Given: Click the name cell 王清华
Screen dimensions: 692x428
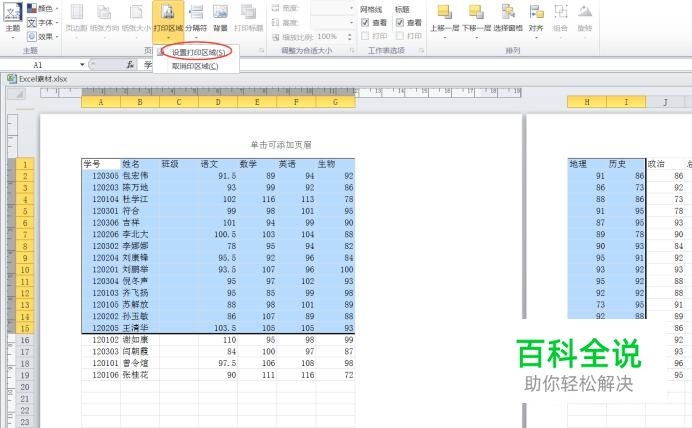Looking at the screenshot, I should point(139,328).
